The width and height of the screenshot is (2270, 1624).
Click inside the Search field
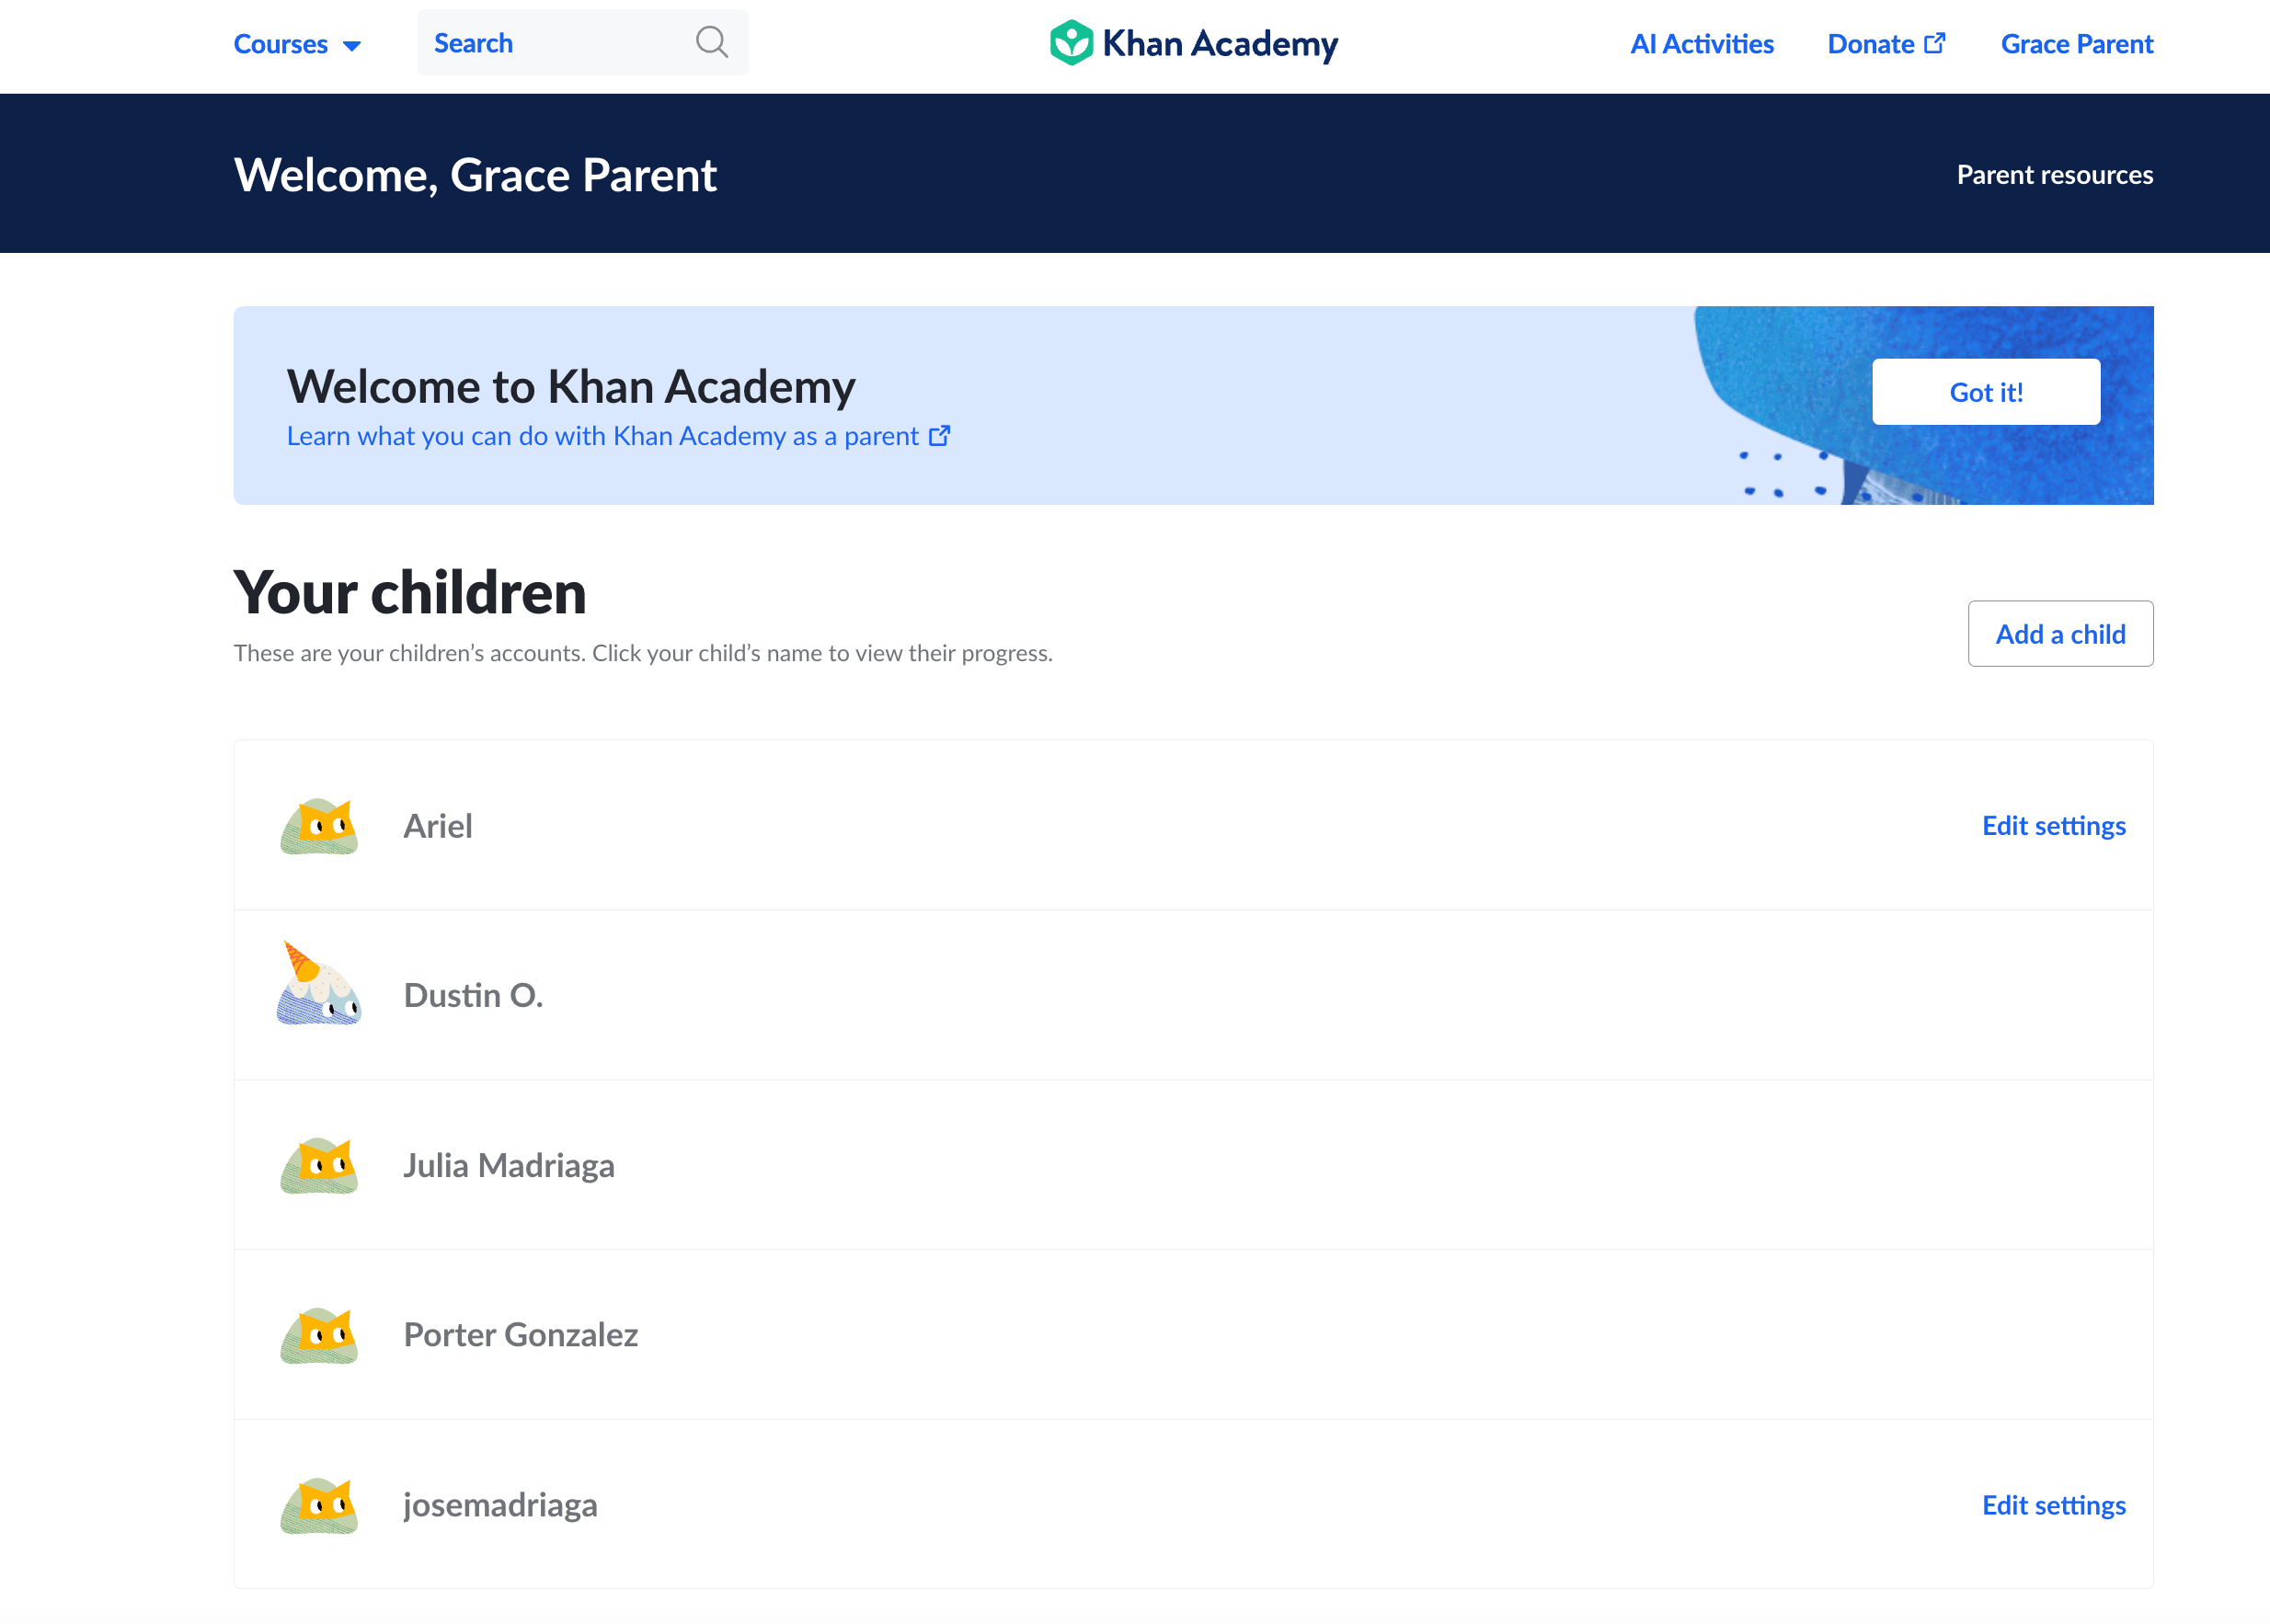tap(550, 42)
